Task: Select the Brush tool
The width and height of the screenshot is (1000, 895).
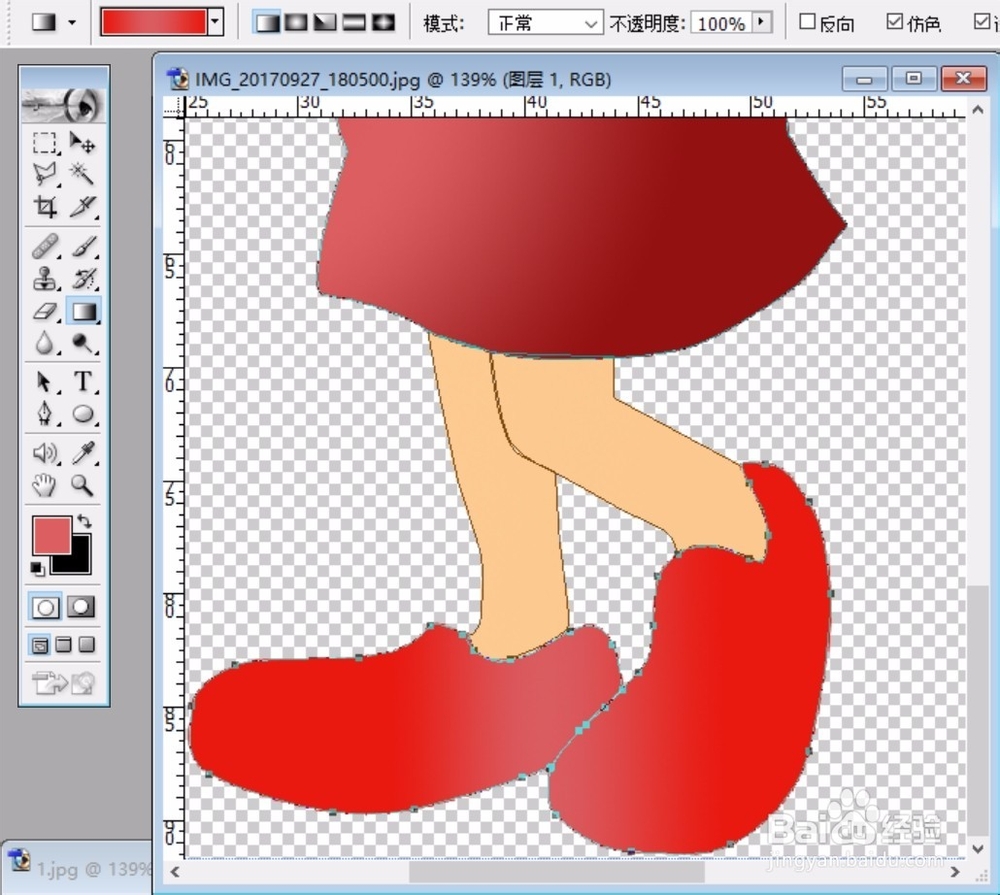Action: click(x=82, y=246)
